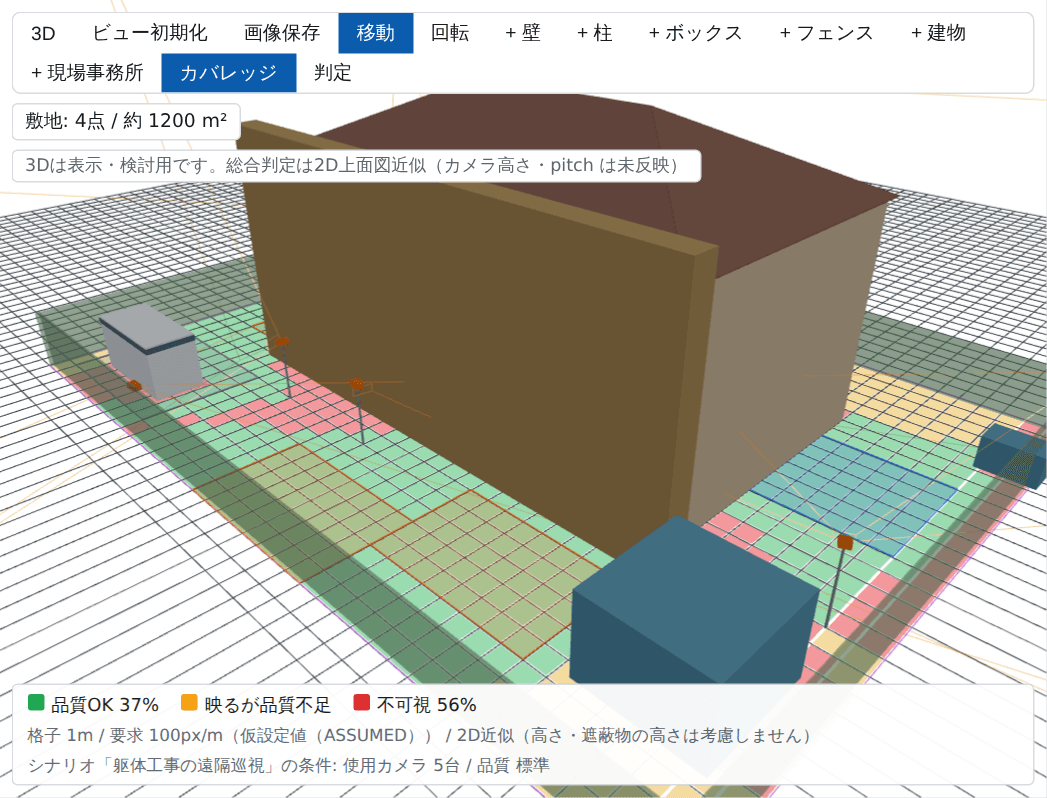The image size is (1047, 798).
Task: Select camera marker next to gray office
Action: pyautogui.click(x=134, y=385)
